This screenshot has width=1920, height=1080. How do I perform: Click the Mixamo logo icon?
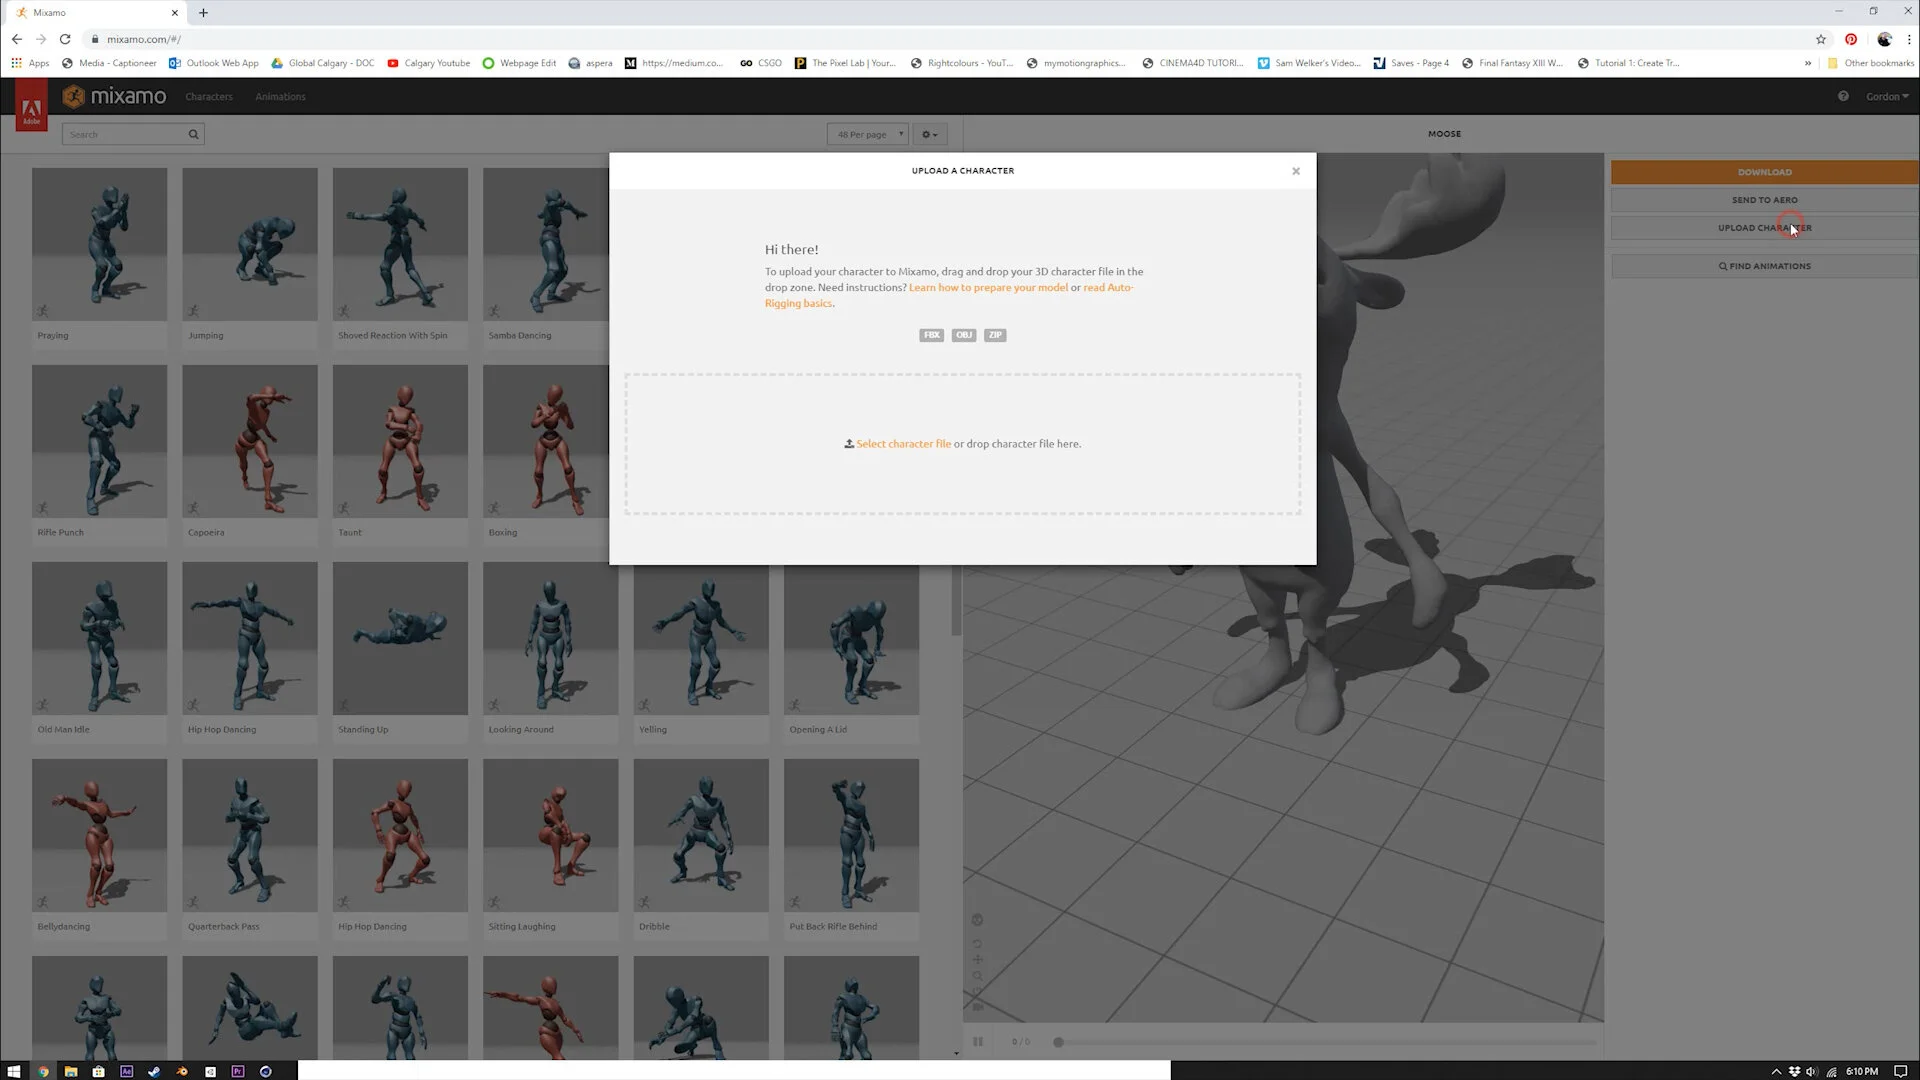(74, 97)
